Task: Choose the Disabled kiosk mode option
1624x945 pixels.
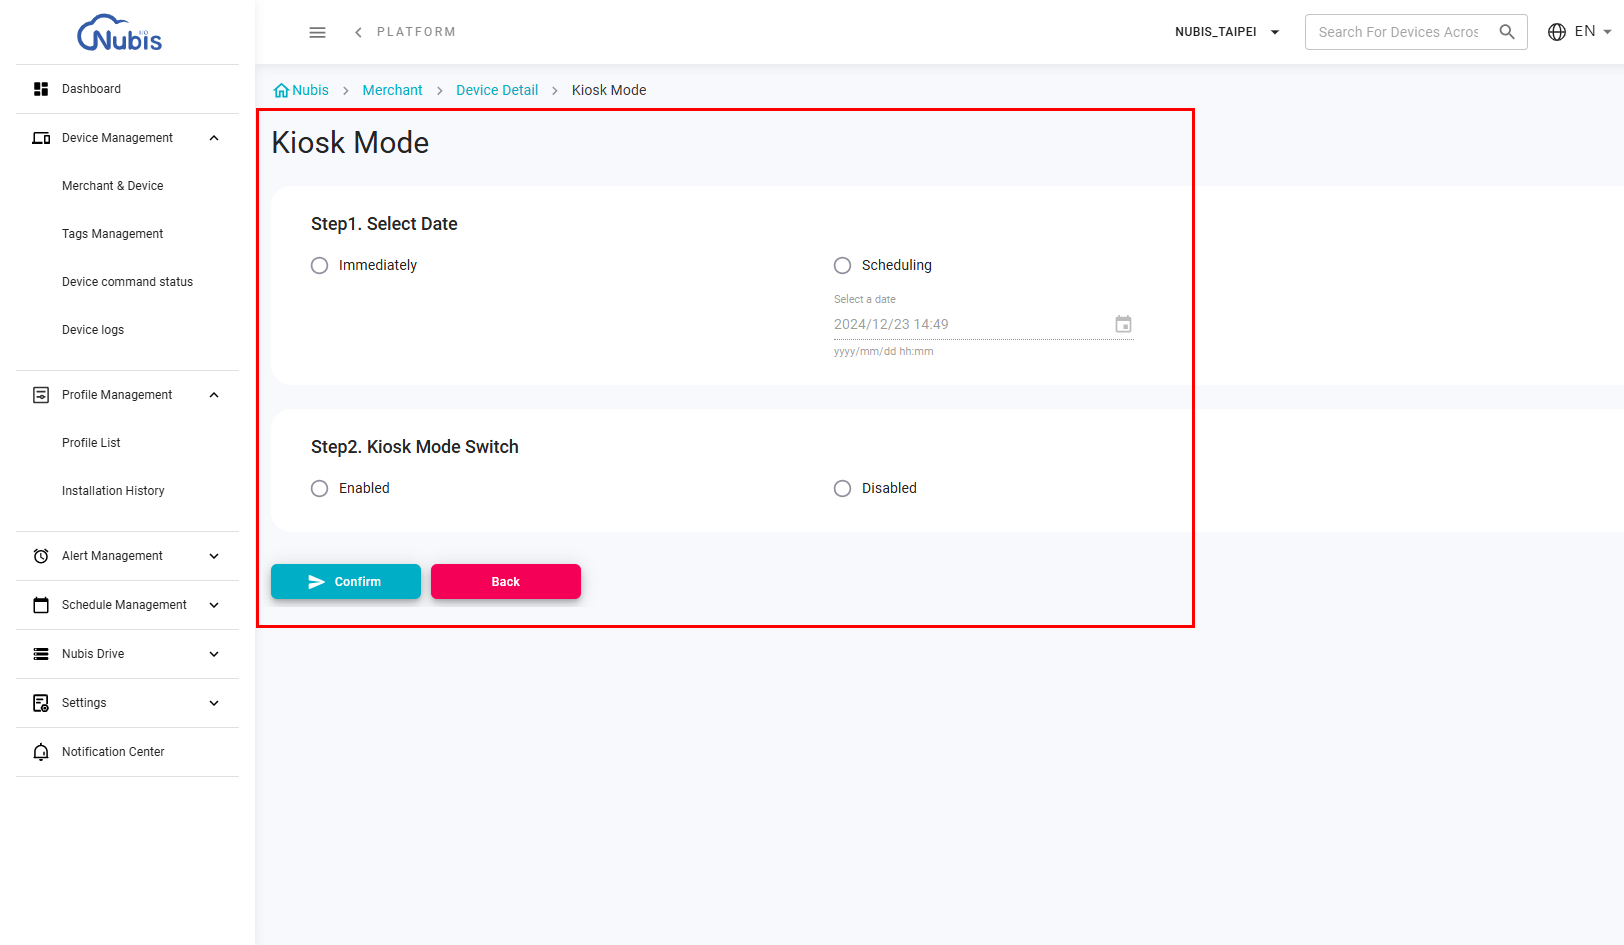Action: [x=843, y=488]
